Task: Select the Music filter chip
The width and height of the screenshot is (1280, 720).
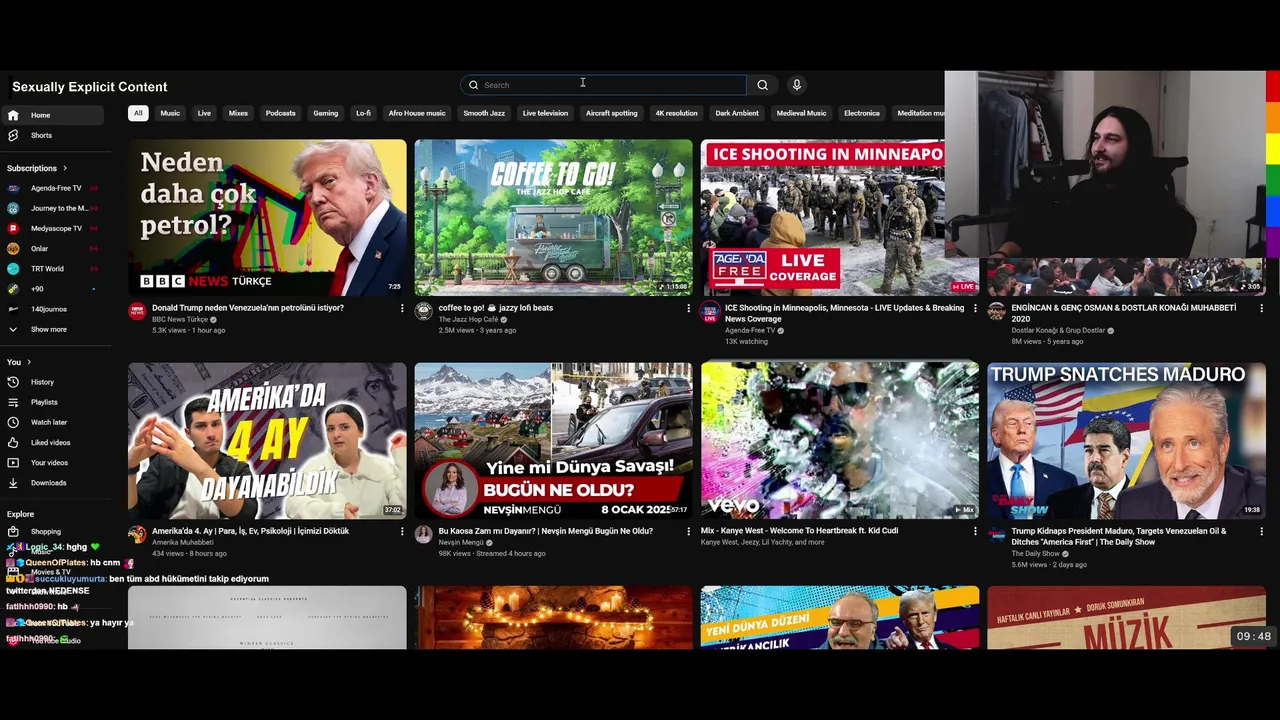Action: point(170,113)
